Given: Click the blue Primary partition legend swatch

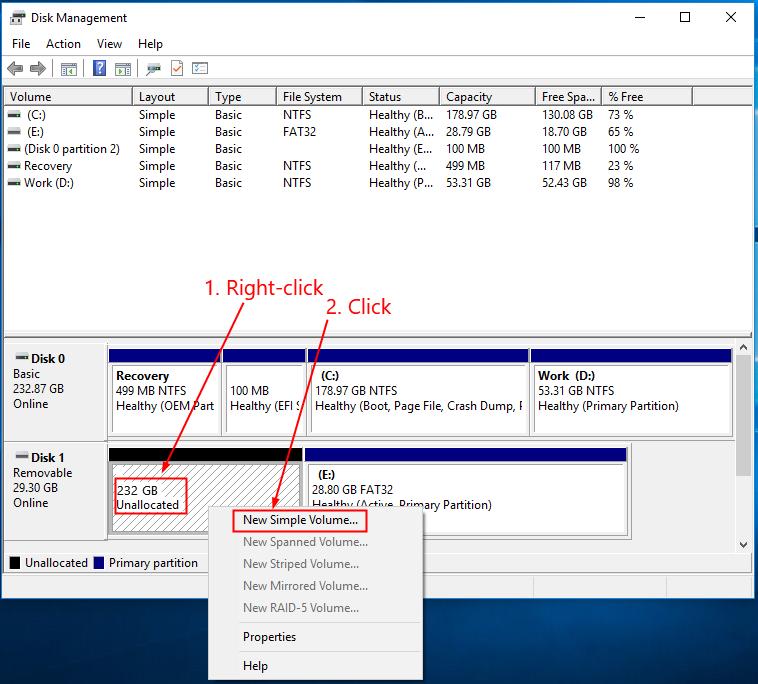Looking at the screenshot, I should (x=99, y=563).
